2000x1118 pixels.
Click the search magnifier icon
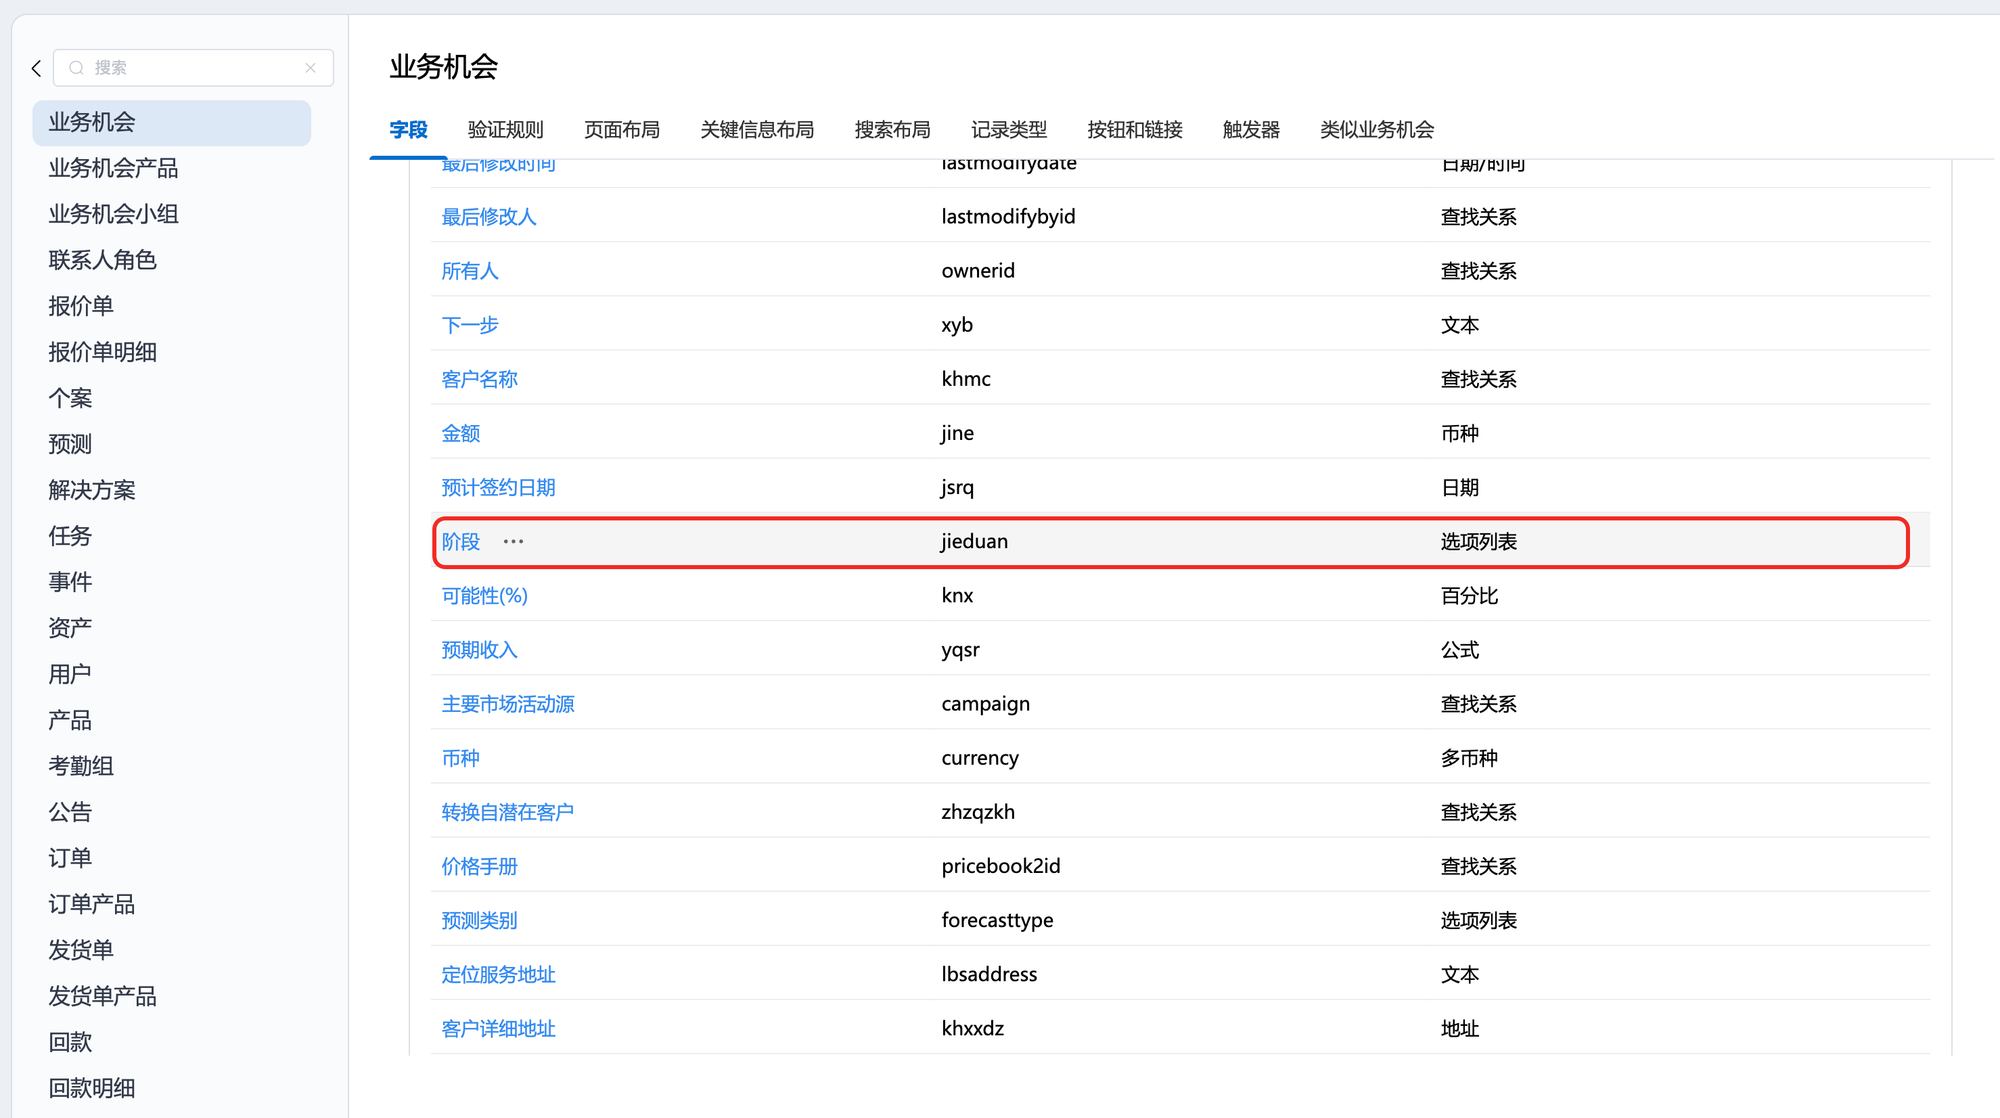tap(76, 68)
